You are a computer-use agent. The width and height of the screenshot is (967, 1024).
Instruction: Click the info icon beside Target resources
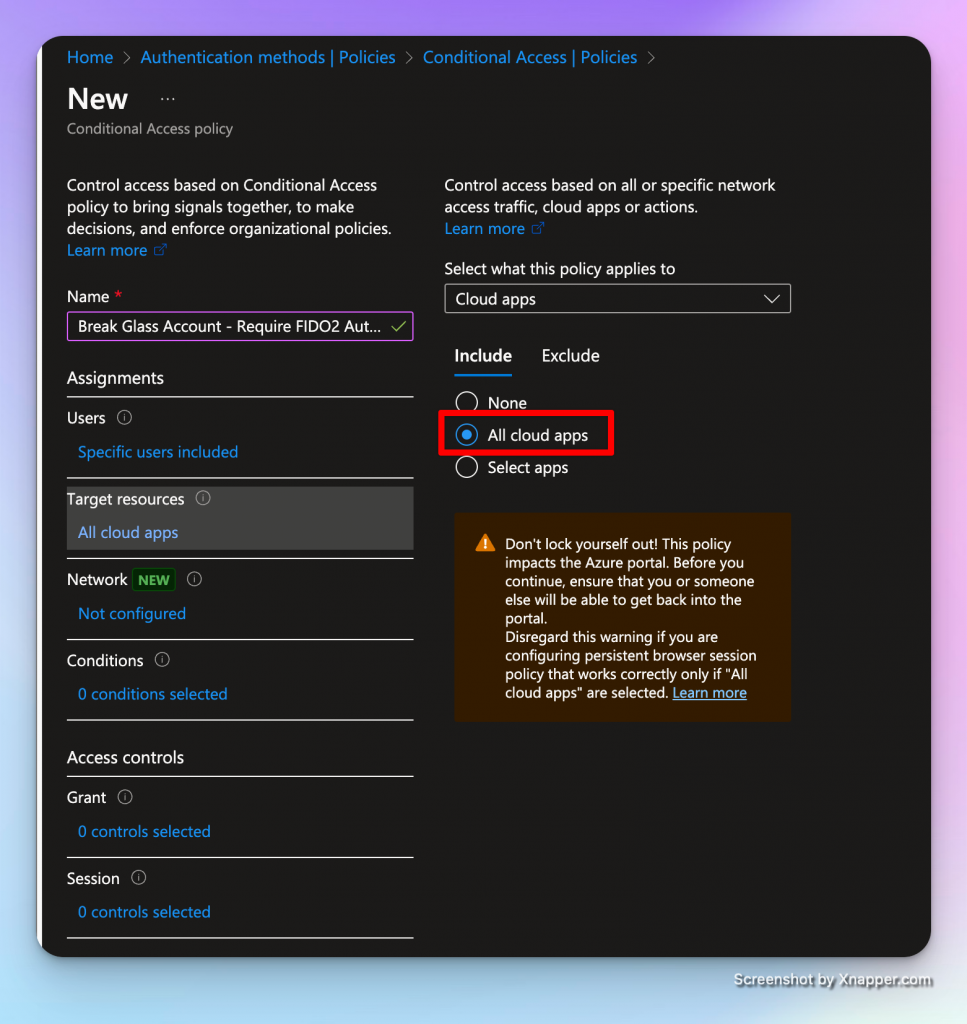203,498
